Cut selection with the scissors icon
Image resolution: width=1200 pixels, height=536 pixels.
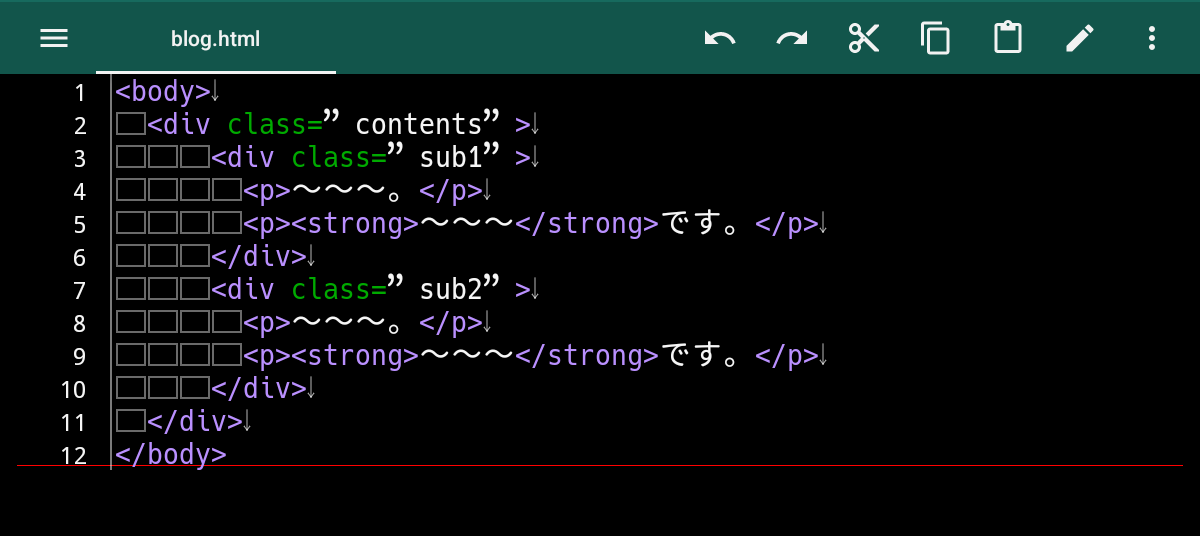click(x=864, y=39)
